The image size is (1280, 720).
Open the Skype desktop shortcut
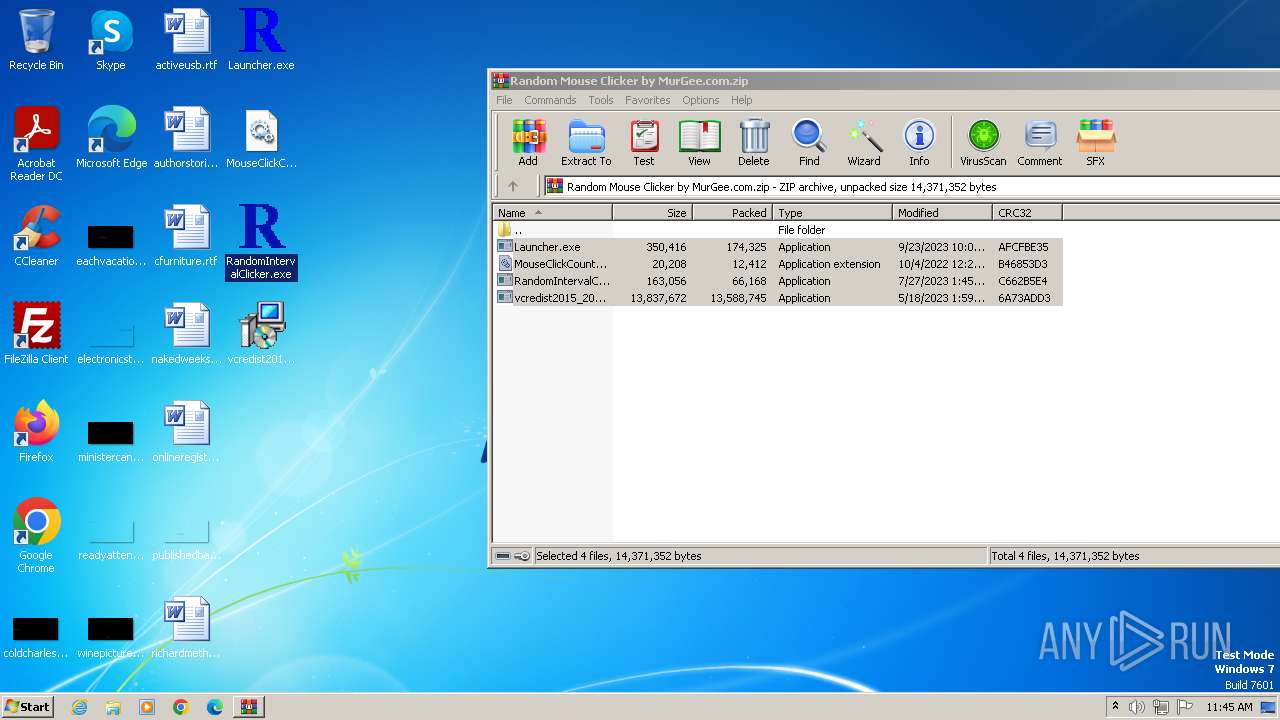tap(110, 40)
